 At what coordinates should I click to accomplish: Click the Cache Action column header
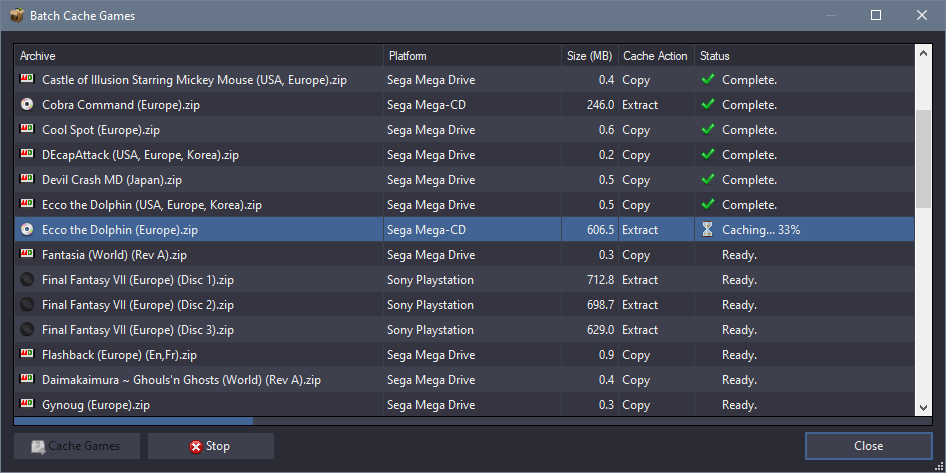[655, 56]
